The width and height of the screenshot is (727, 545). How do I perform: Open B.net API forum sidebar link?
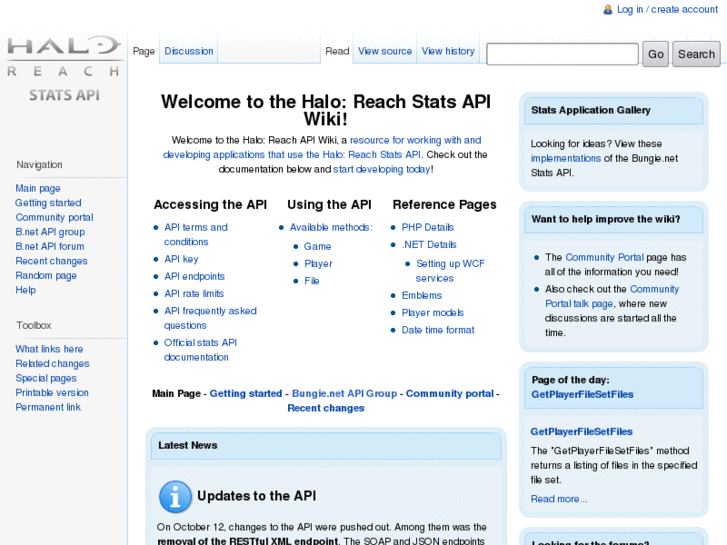(50, 246)
